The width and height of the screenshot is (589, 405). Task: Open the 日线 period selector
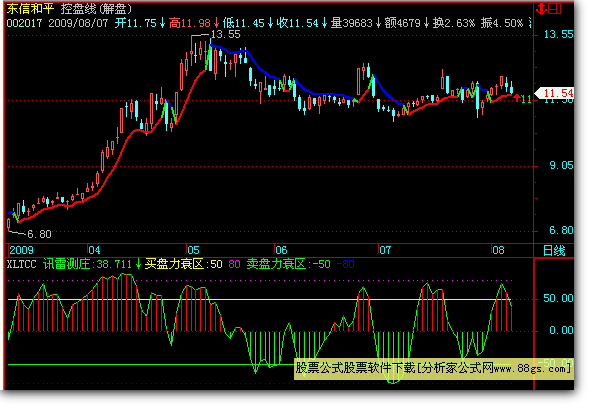coord(554,251)
